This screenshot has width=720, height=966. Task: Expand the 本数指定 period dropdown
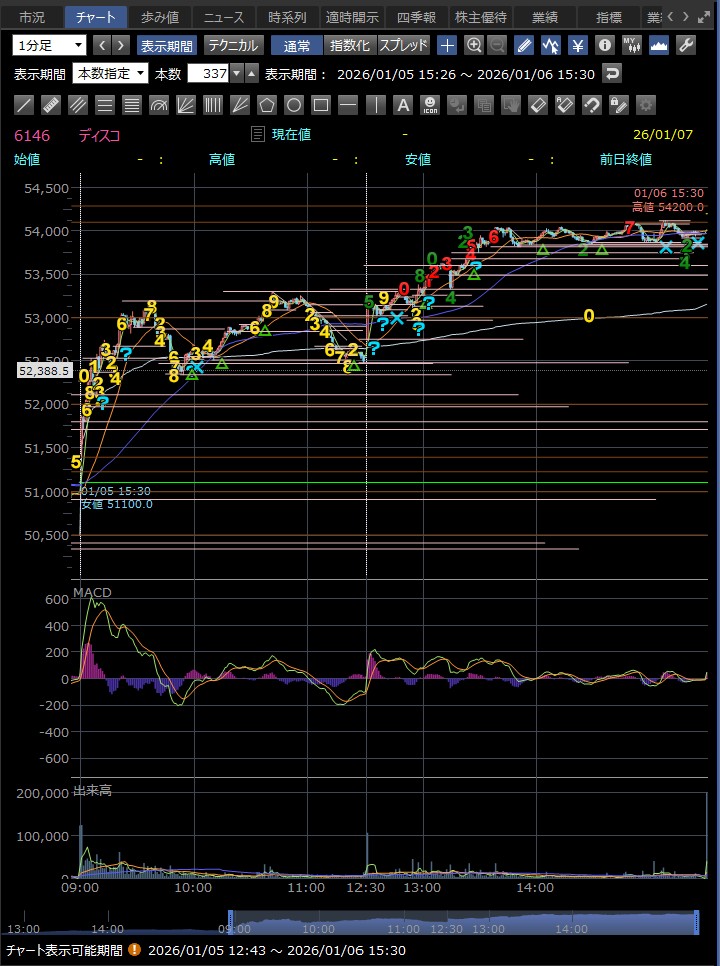tap(110, 73)
